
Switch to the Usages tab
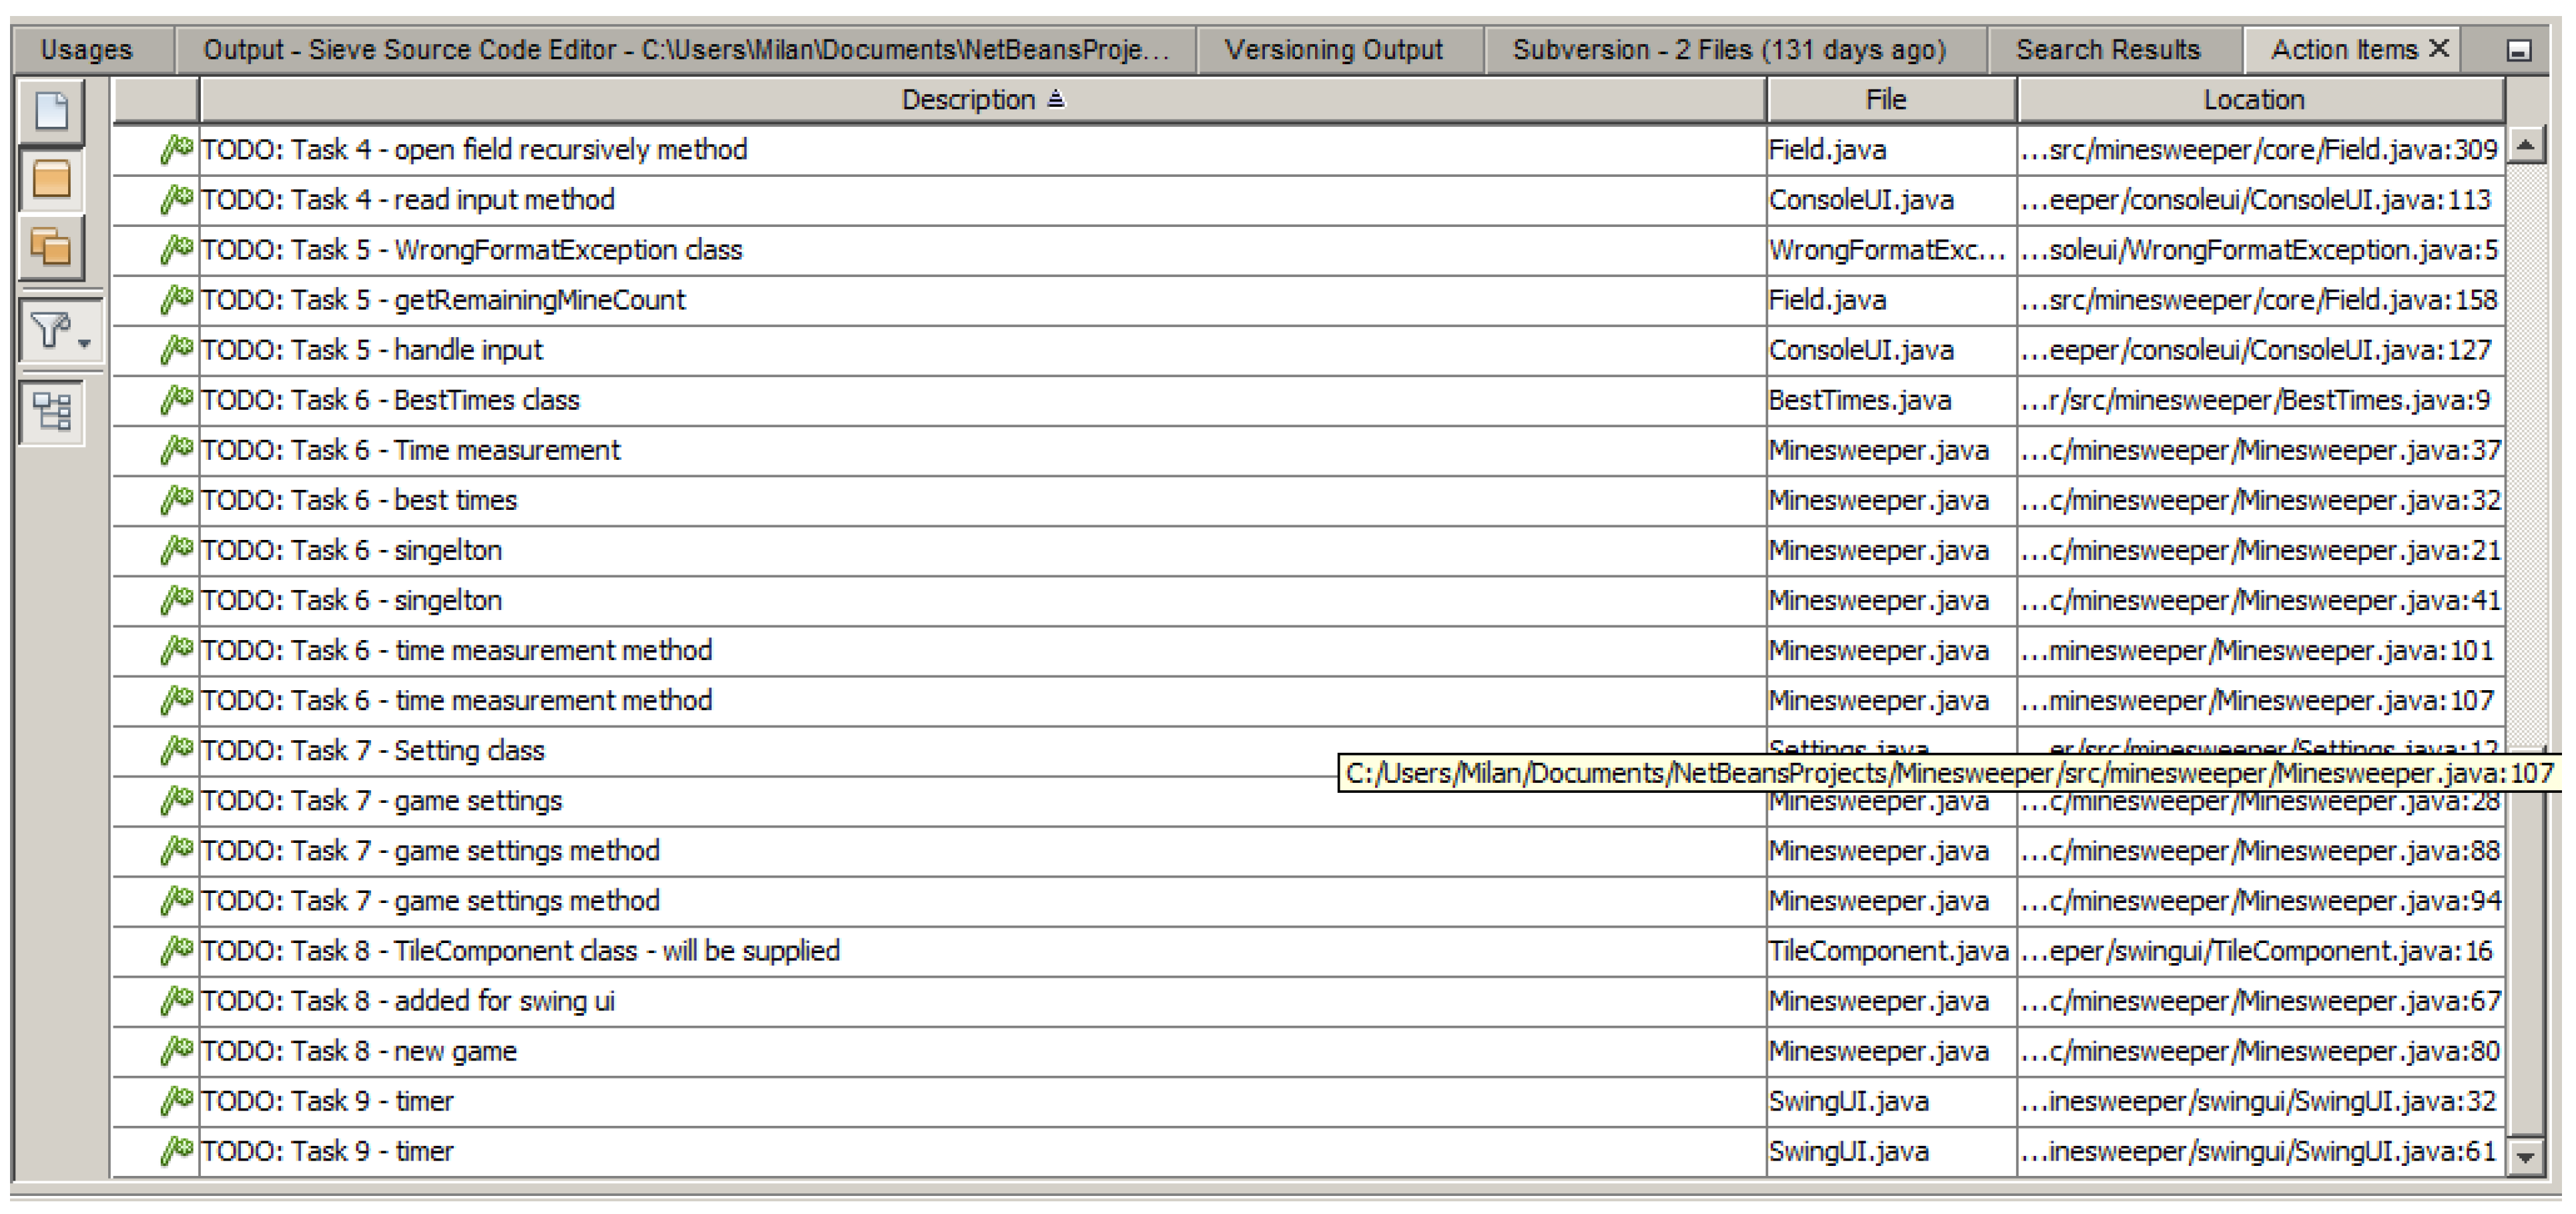(87, 49)
